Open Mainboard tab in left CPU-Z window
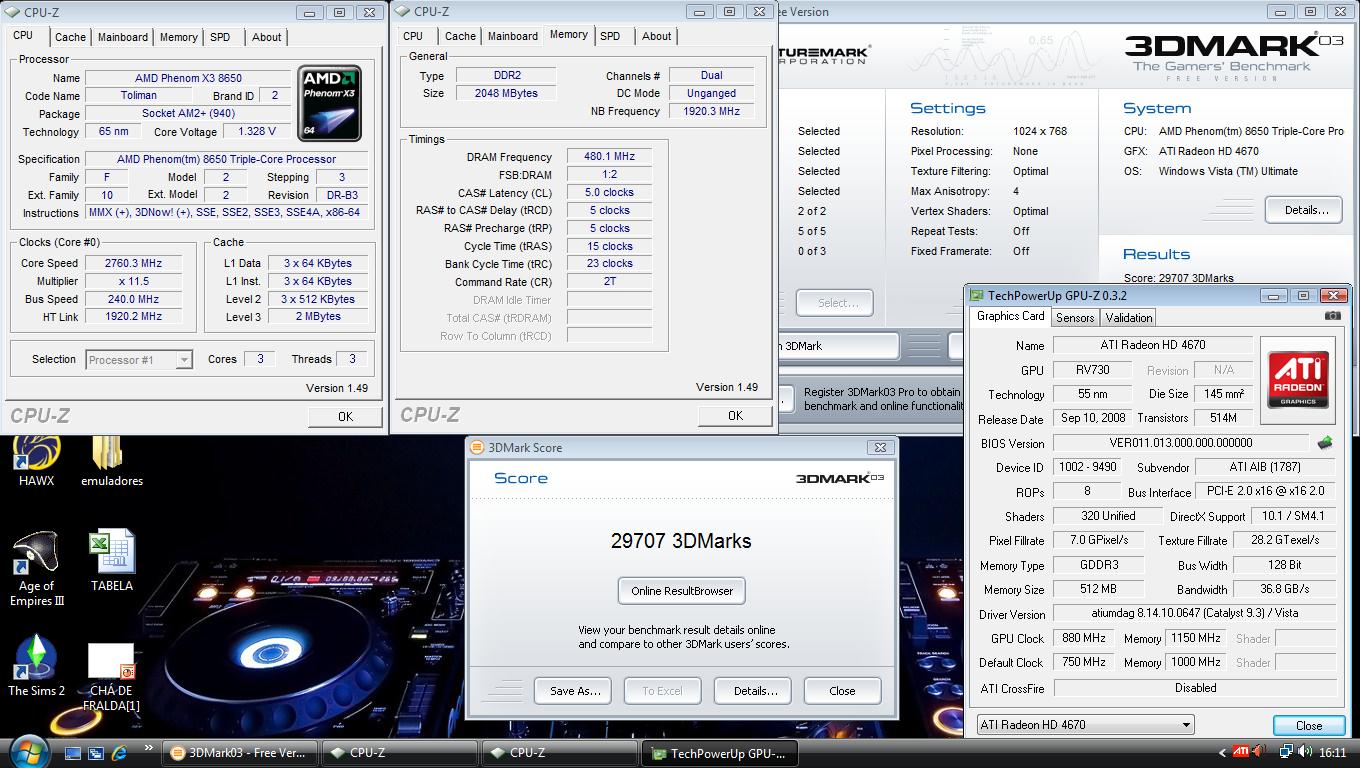Viewport: 1360px width, 768px height. pyautogui.click(x=123, y=37)
